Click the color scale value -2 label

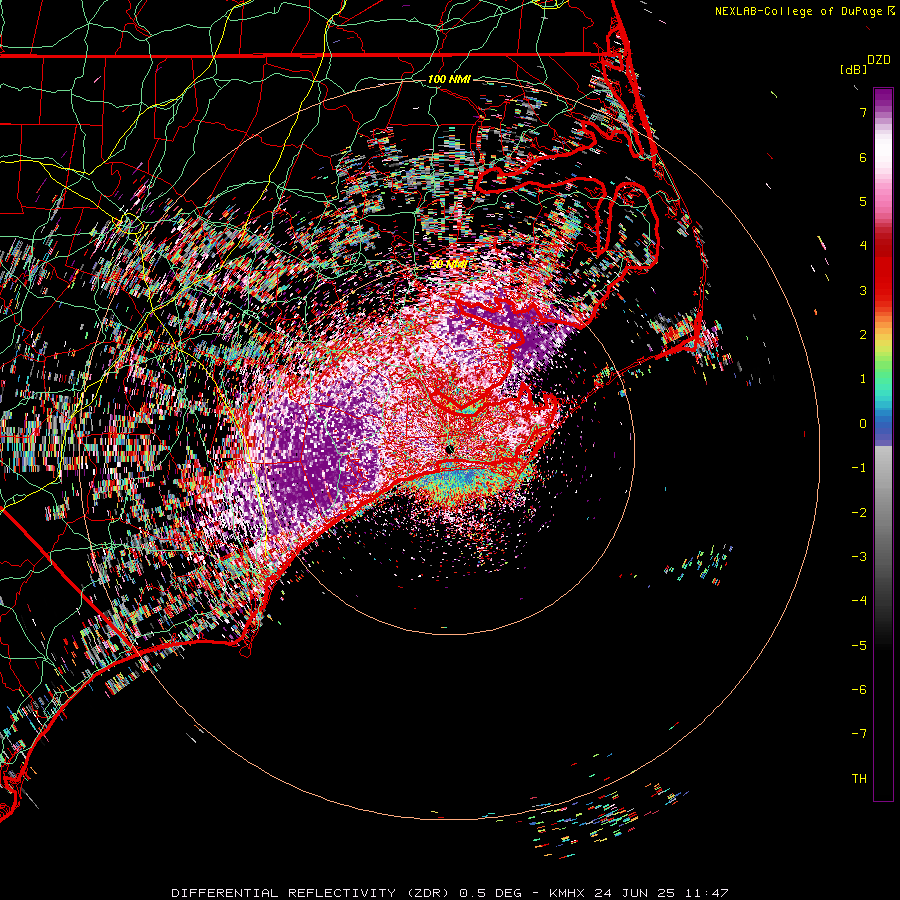click(859, 513)
